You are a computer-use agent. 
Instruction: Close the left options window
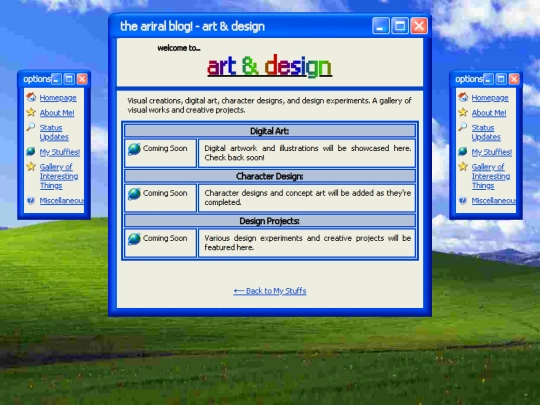(82, 79)
